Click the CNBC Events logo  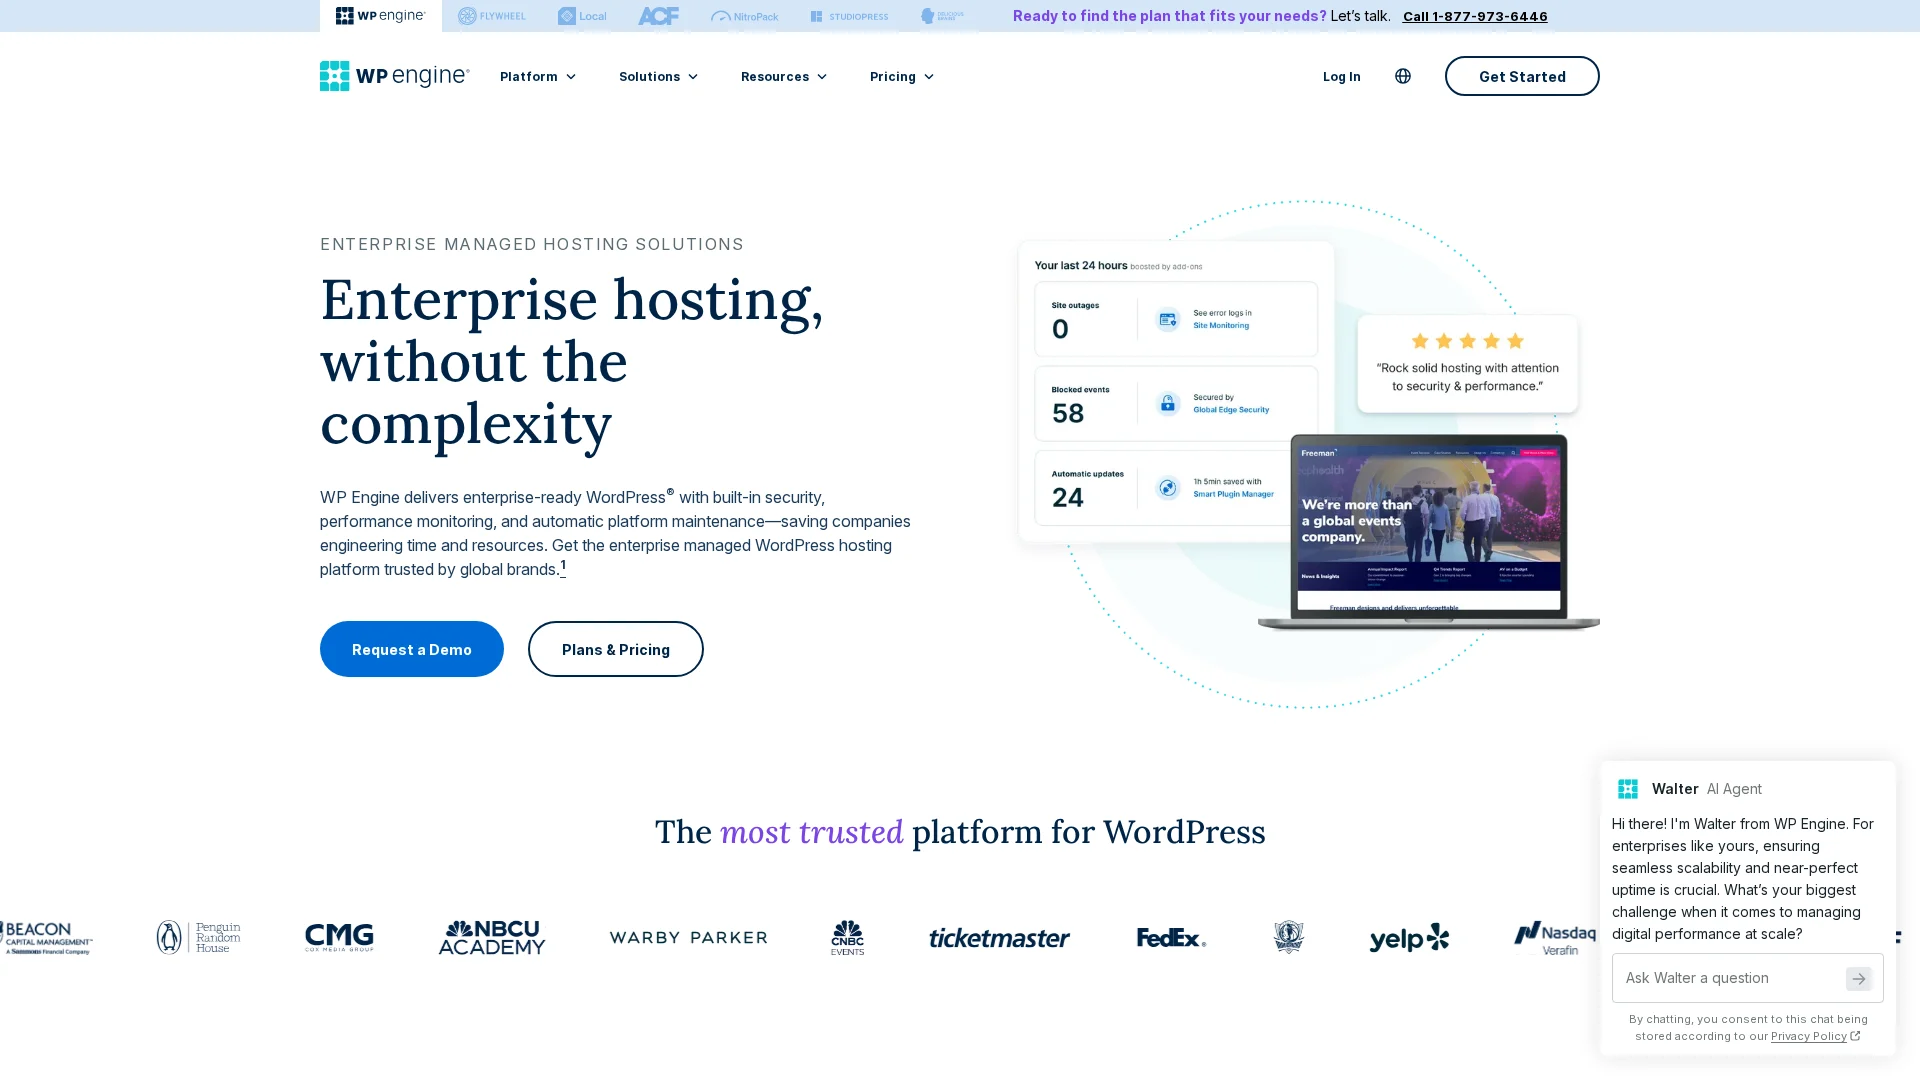click(847, 937)
